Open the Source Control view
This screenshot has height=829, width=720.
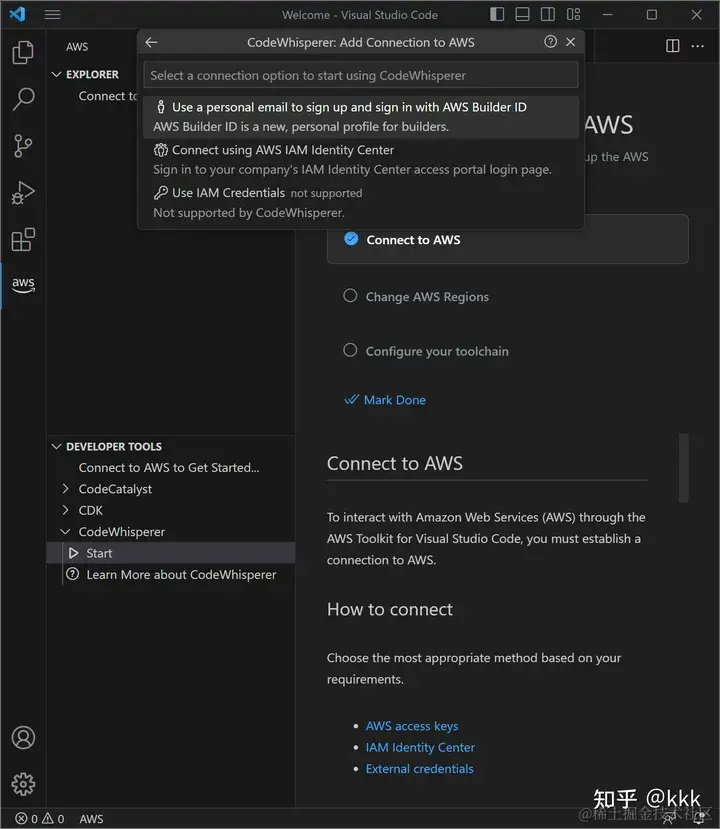pyautogui.click(x=23, y=146)
